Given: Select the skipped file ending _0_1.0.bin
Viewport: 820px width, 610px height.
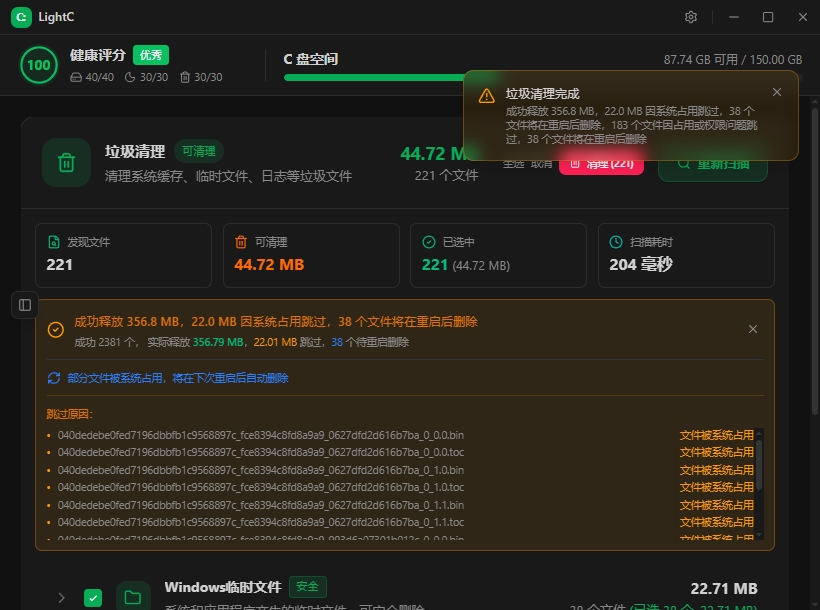Looking at the screenshot, I should click(260, 470).
